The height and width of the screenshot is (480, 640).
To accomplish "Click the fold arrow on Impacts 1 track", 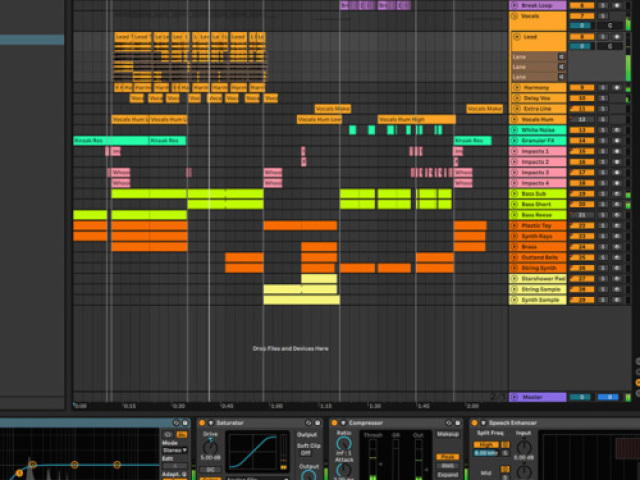I will click(x=514, y=151).
